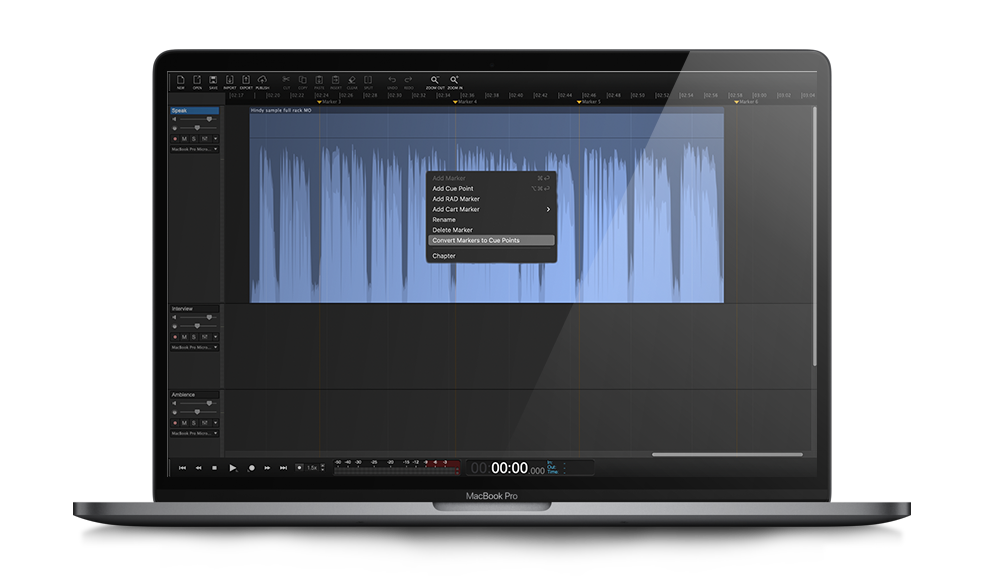Open the Speak track input device dropdown
Image resolution: width=984 pixels, height=576 pixels.
194,149
